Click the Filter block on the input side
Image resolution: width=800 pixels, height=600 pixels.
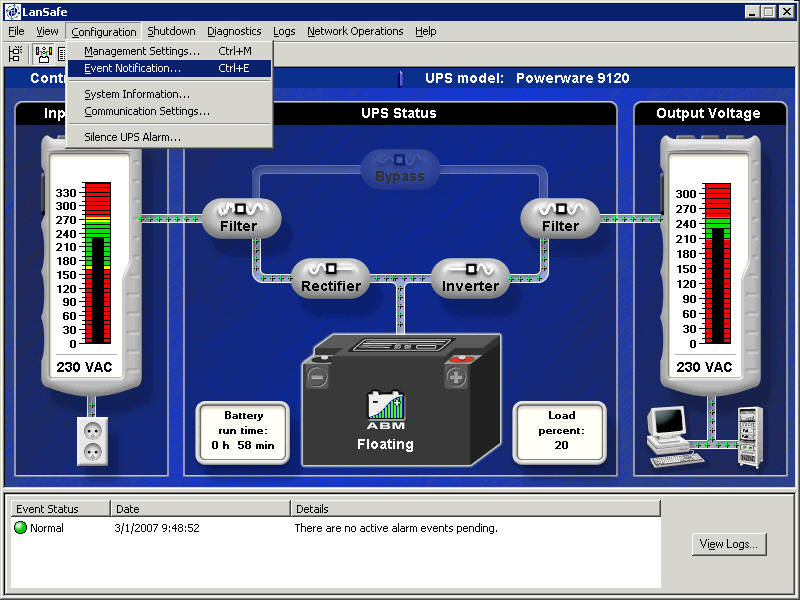point(241,218)
